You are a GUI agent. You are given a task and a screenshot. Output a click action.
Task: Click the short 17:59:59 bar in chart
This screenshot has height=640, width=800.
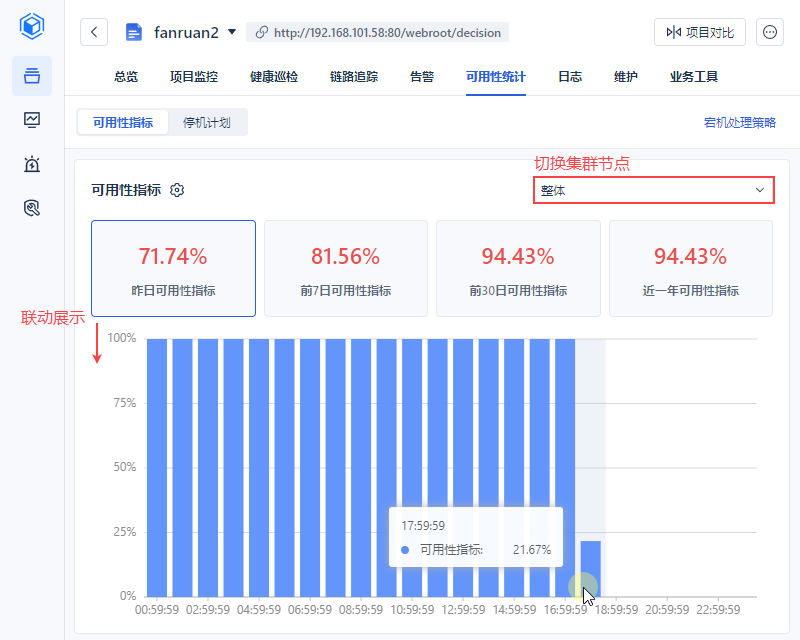pos(591,569)
